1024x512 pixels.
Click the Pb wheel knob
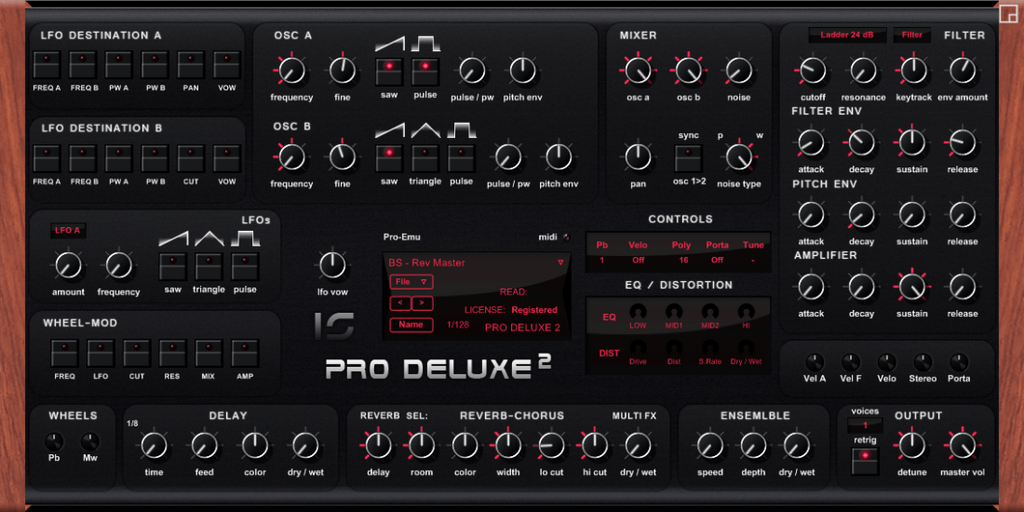coord(54,441)
